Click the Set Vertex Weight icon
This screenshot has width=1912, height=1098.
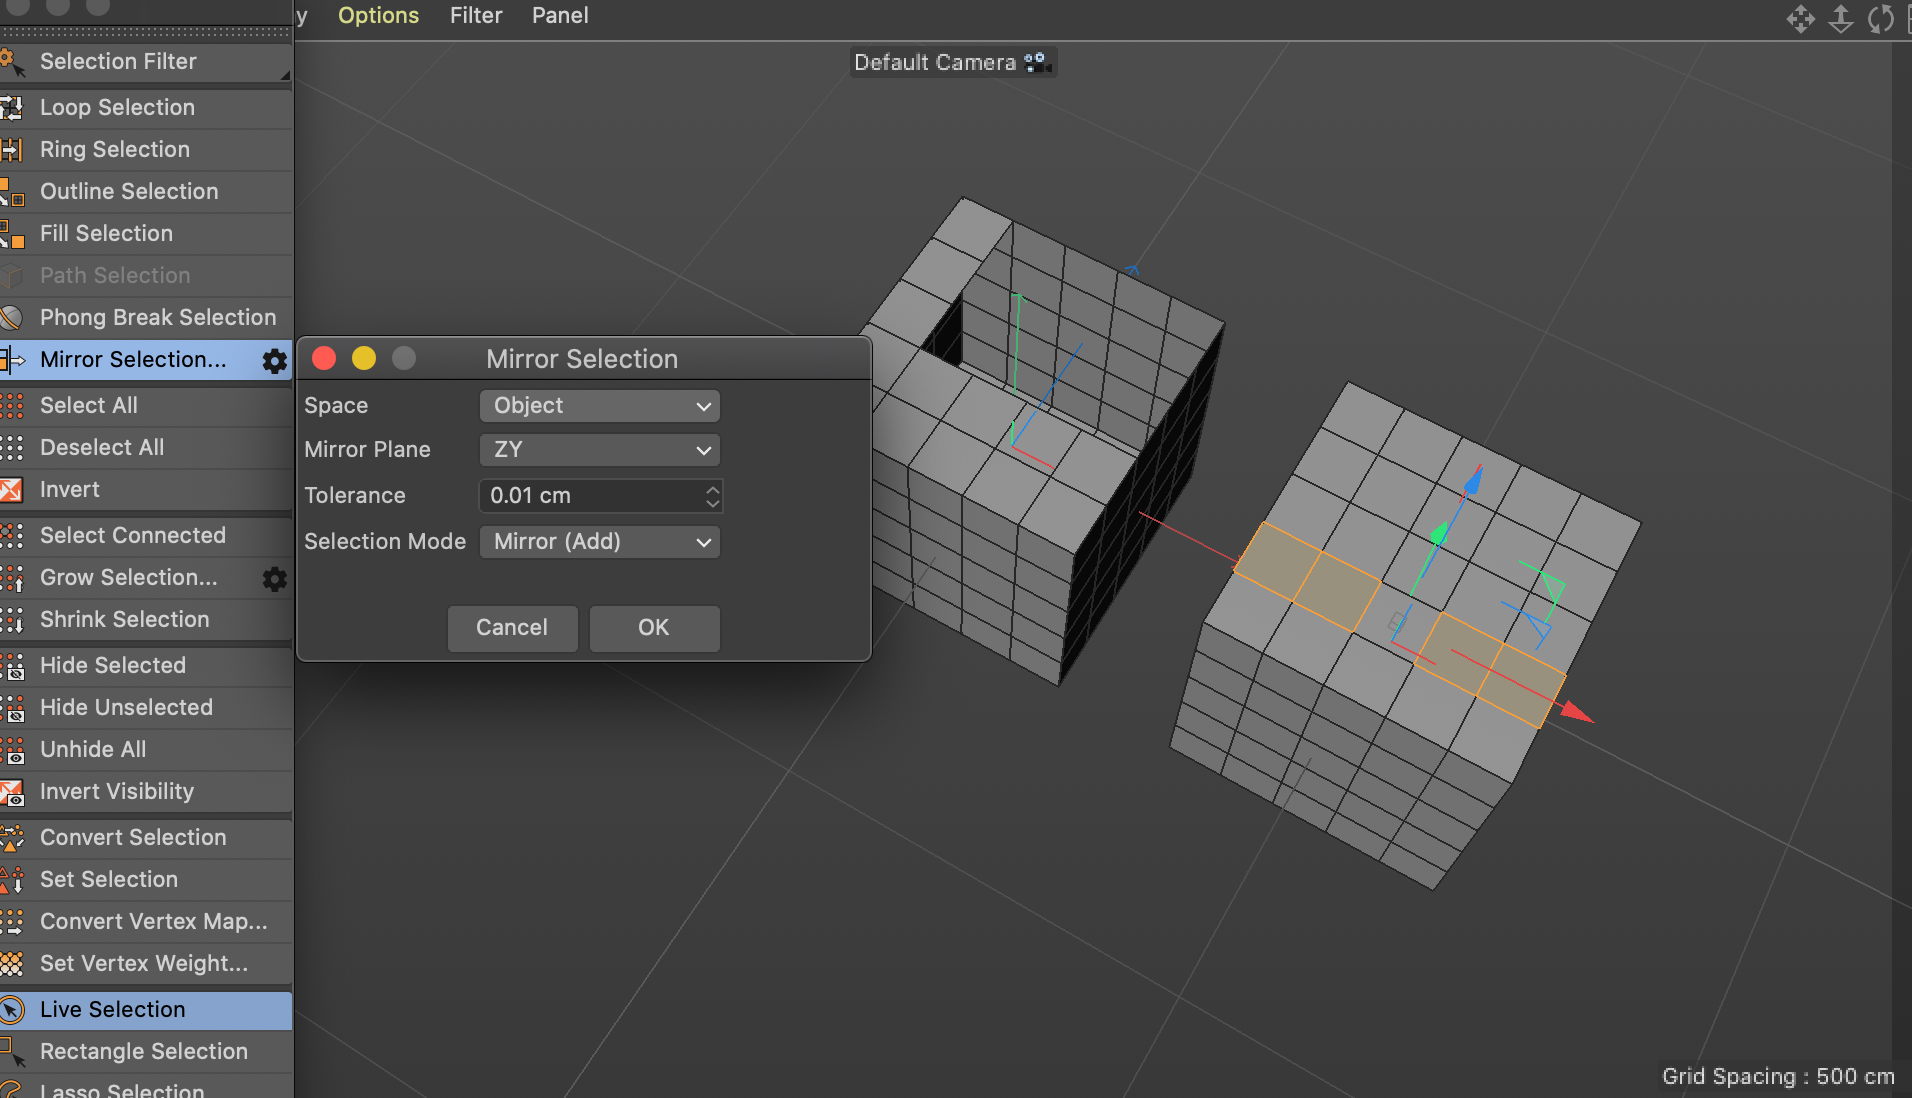coord(12,963)
